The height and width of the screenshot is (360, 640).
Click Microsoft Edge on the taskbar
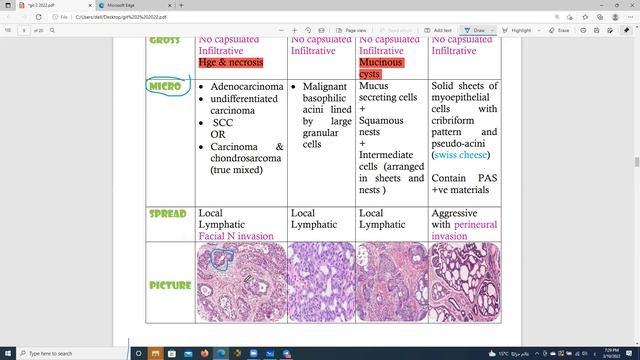tap(221, 353)
